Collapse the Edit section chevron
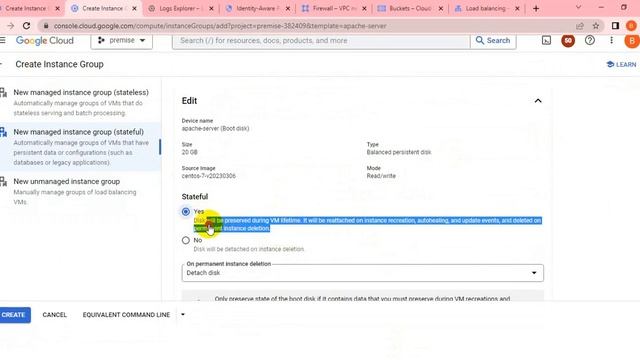The width and height of the screenshot is (640, 360). (538, 101)
